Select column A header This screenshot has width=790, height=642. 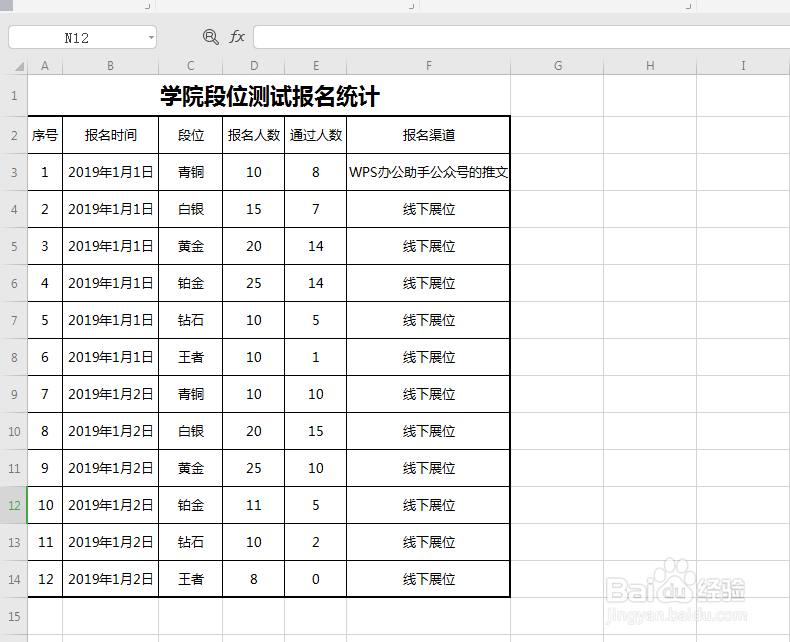[45, 66]
